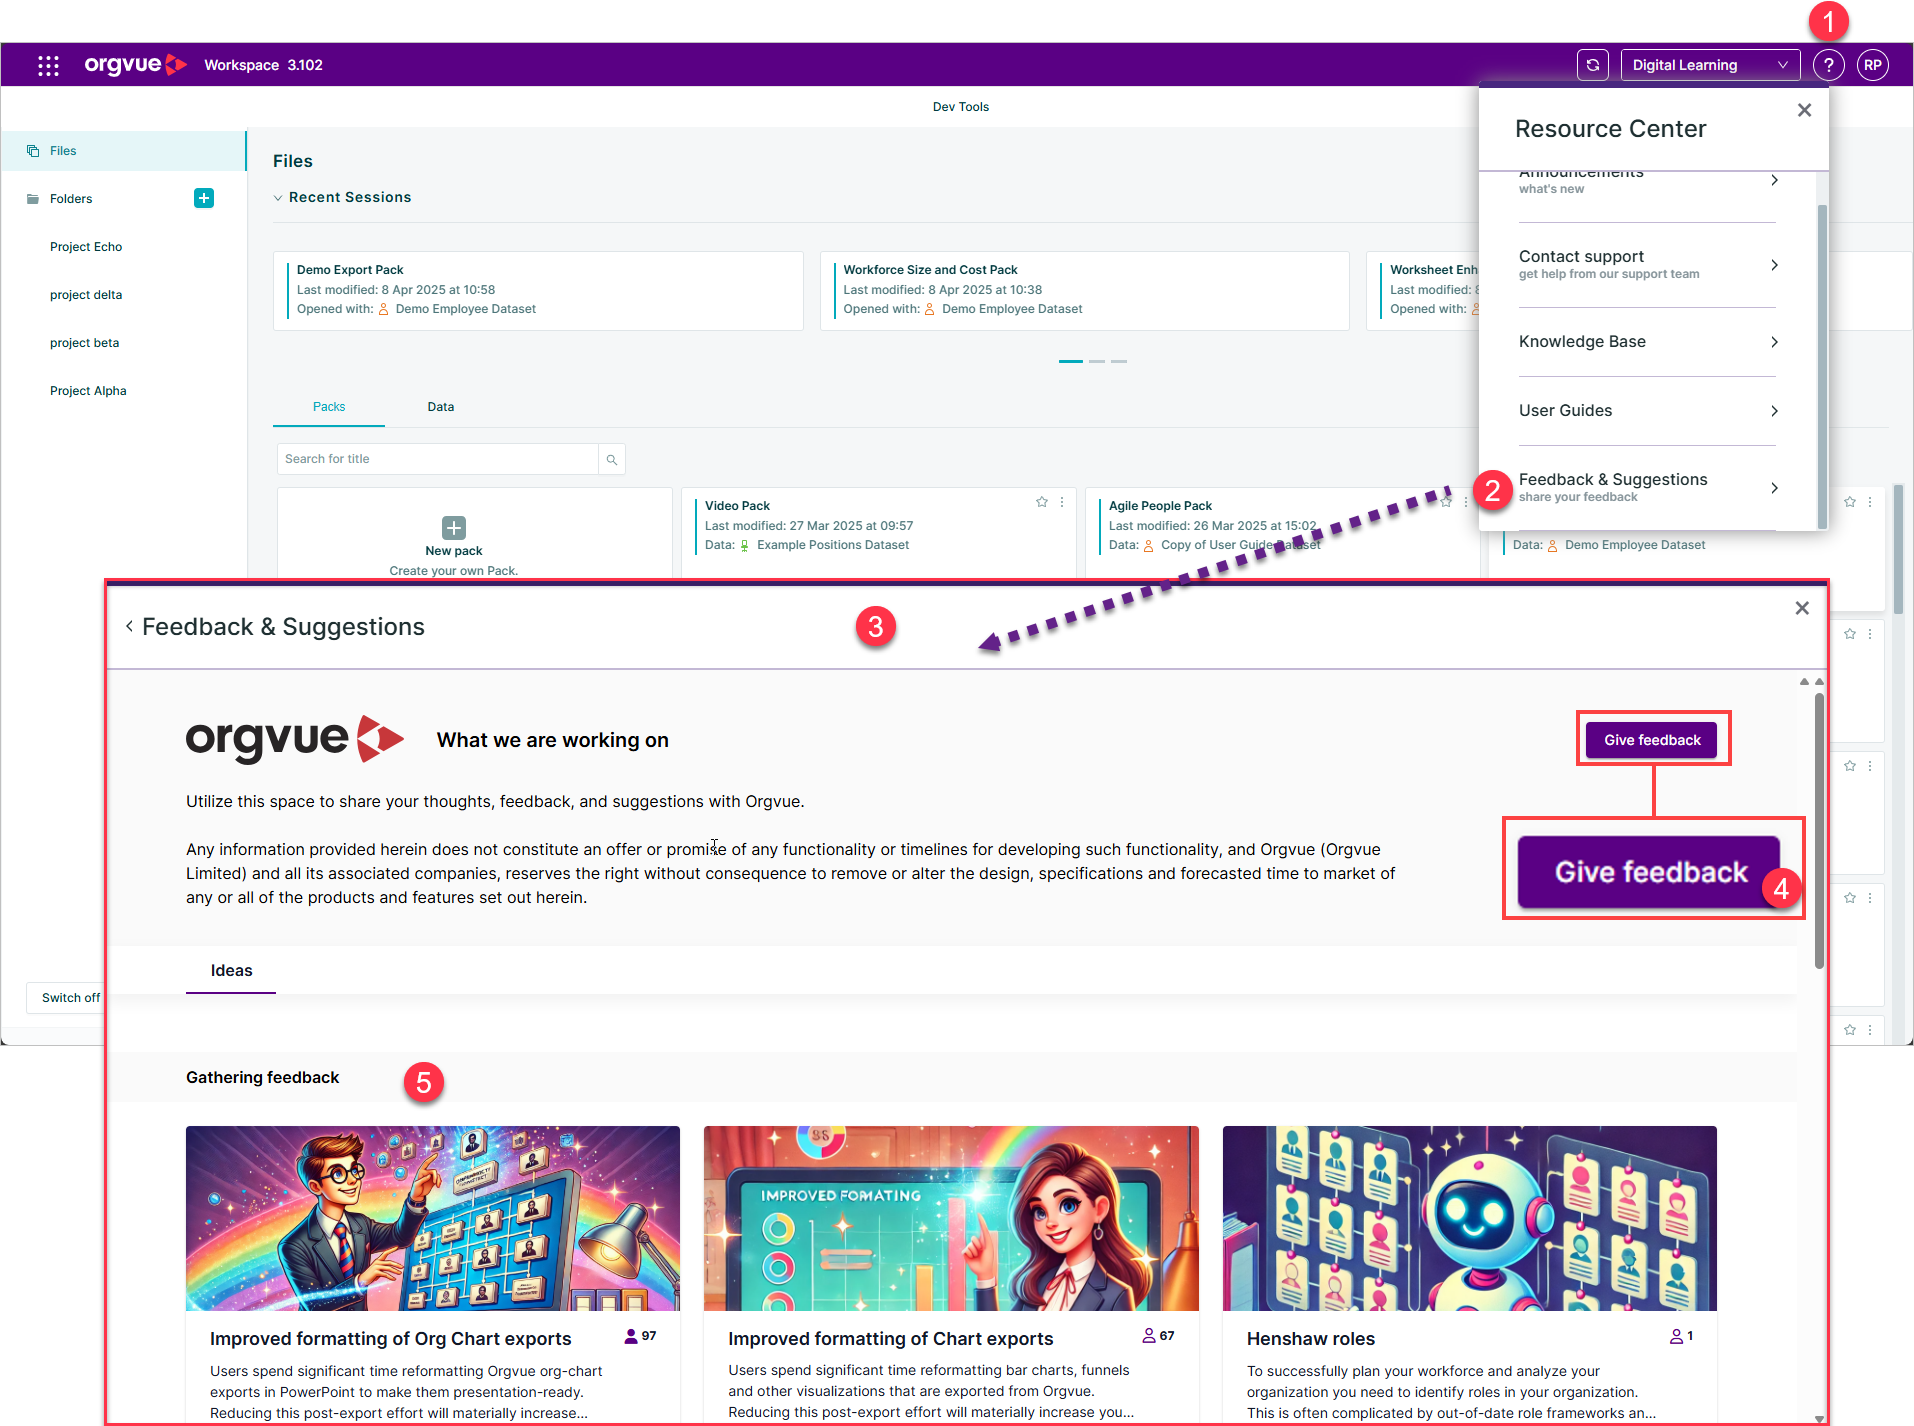Click the Search for title field
This screenshot has width=1914, height=1426.
pyautogui.click(x=438, y=459)
